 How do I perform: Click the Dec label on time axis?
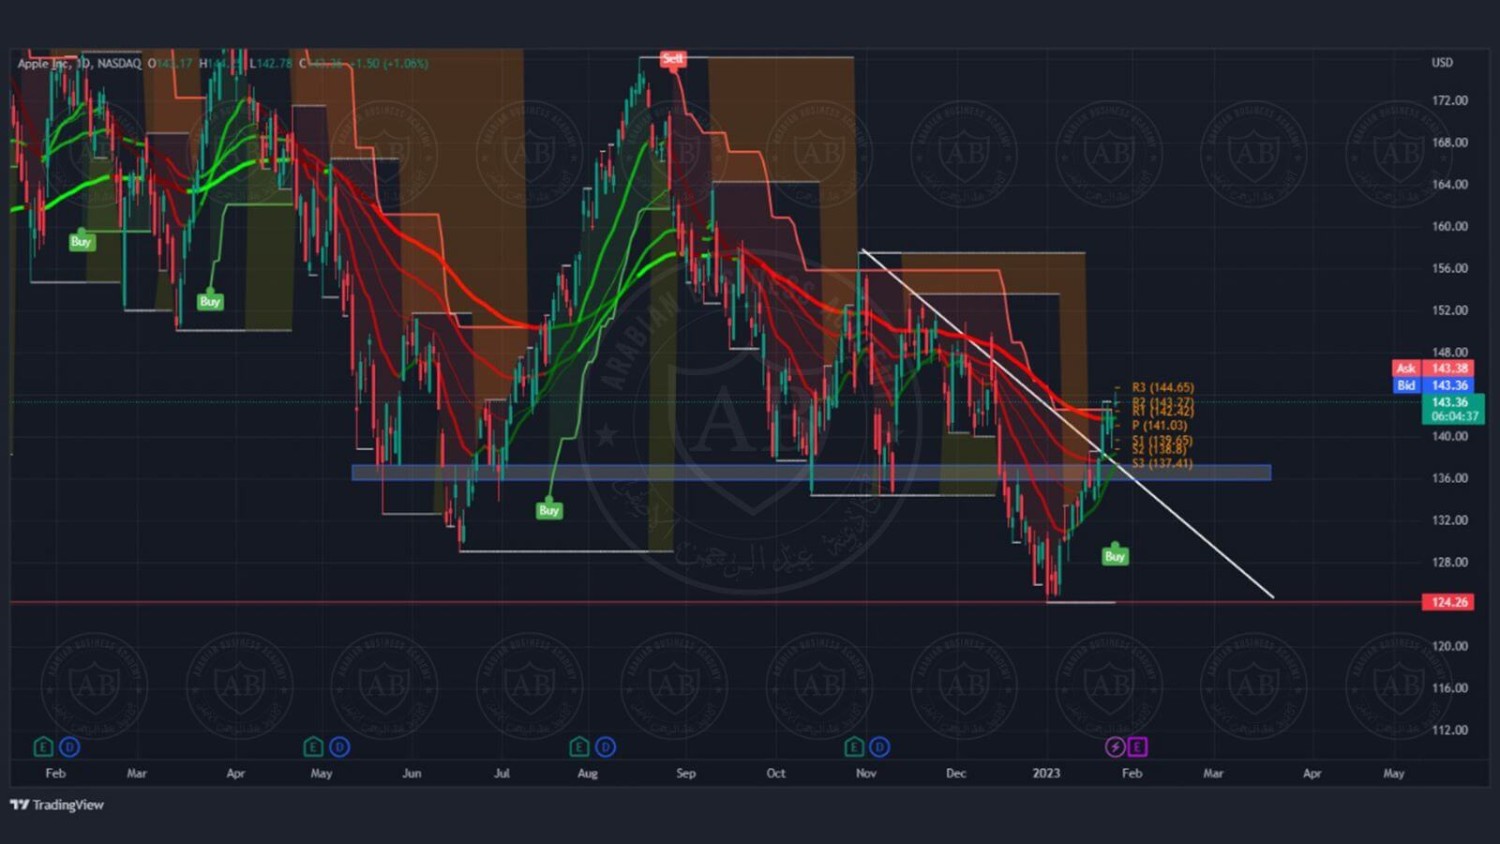tap(956, 773)
